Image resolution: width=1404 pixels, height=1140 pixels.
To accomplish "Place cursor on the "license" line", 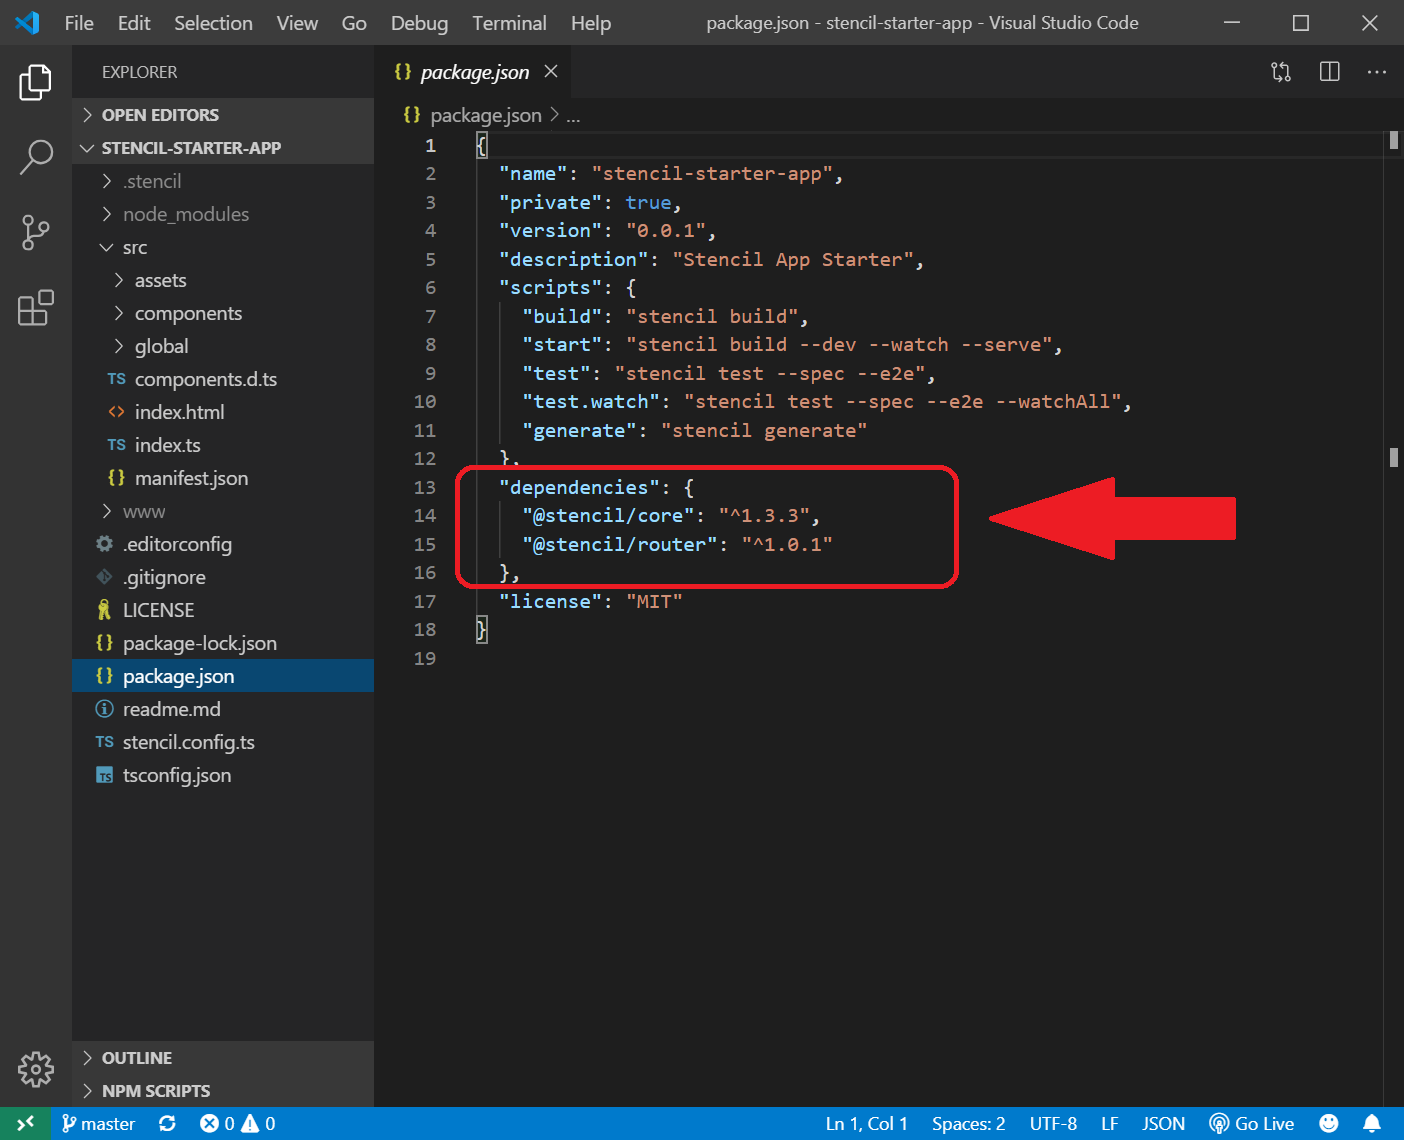I will (x=591, y=601).
